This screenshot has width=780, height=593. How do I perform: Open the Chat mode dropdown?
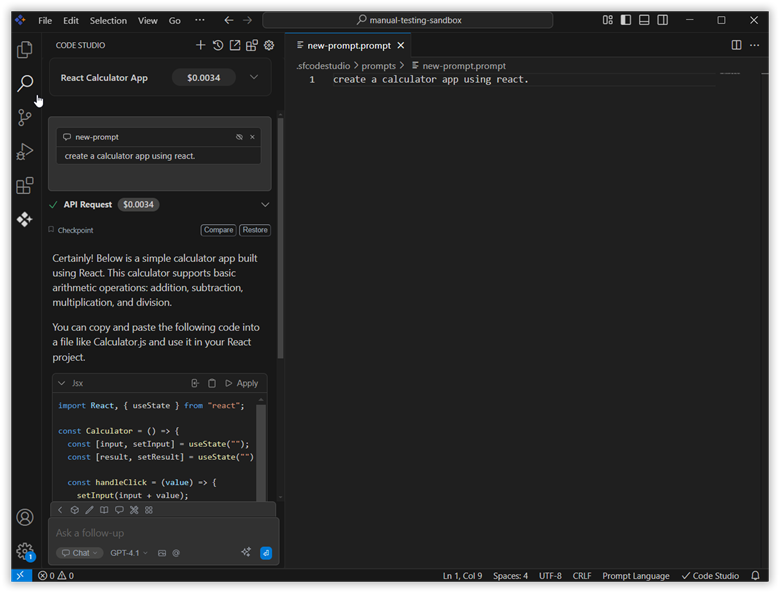click(79, 553)
